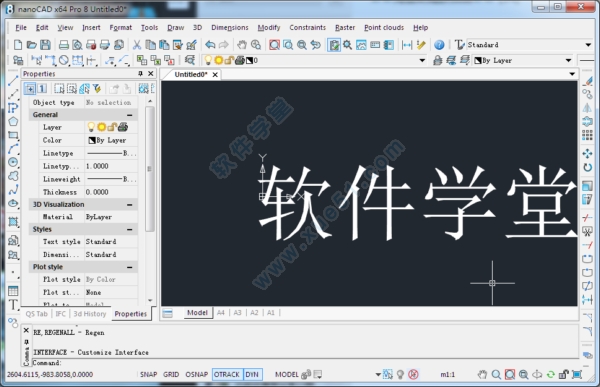Pin the Properties panel
This screenshot has height=387, width=600.
(x=140, y=73)
